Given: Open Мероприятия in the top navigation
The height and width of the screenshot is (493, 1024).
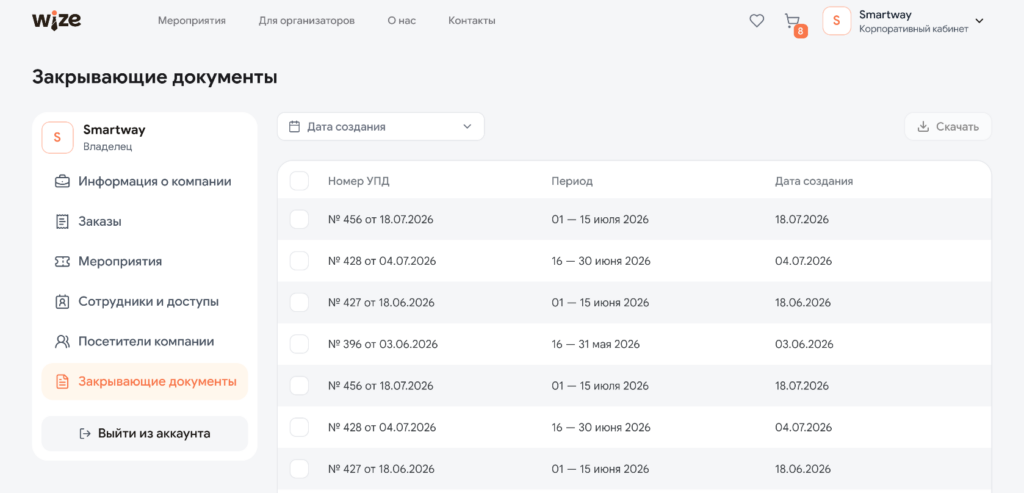Looking at the screenshot, I should tap(192, 21).
